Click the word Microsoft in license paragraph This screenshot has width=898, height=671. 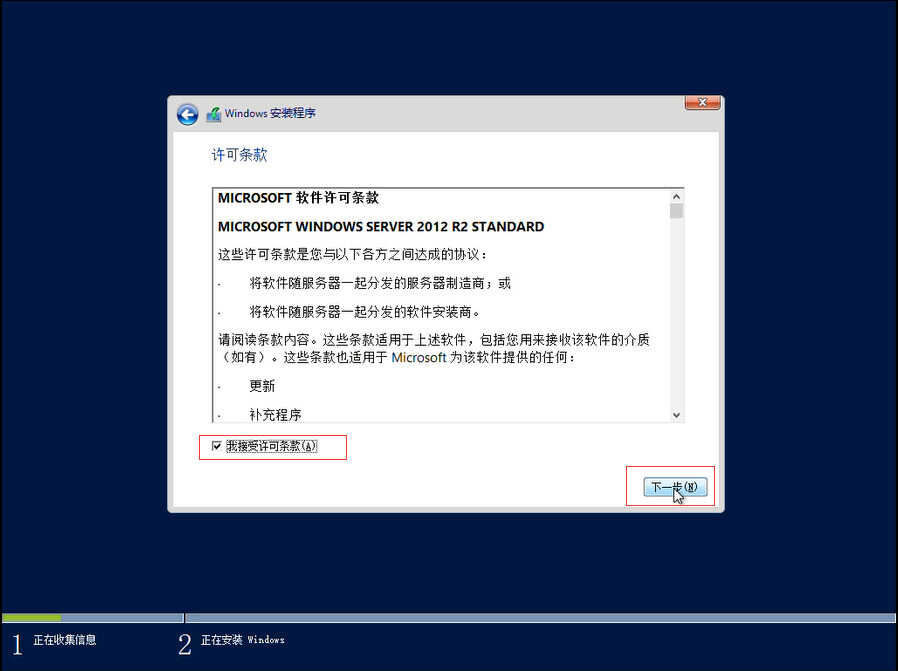419,357
